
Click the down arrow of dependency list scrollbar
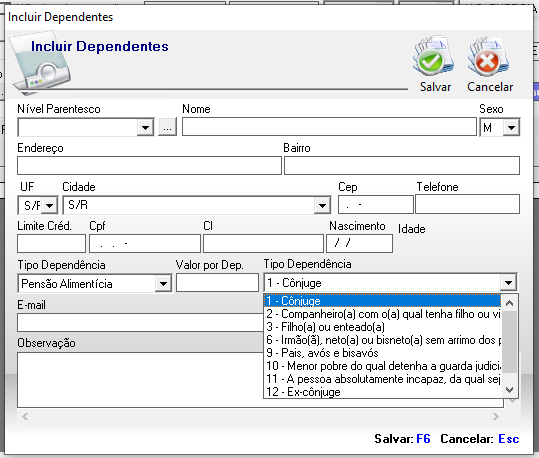click(509, 390)
